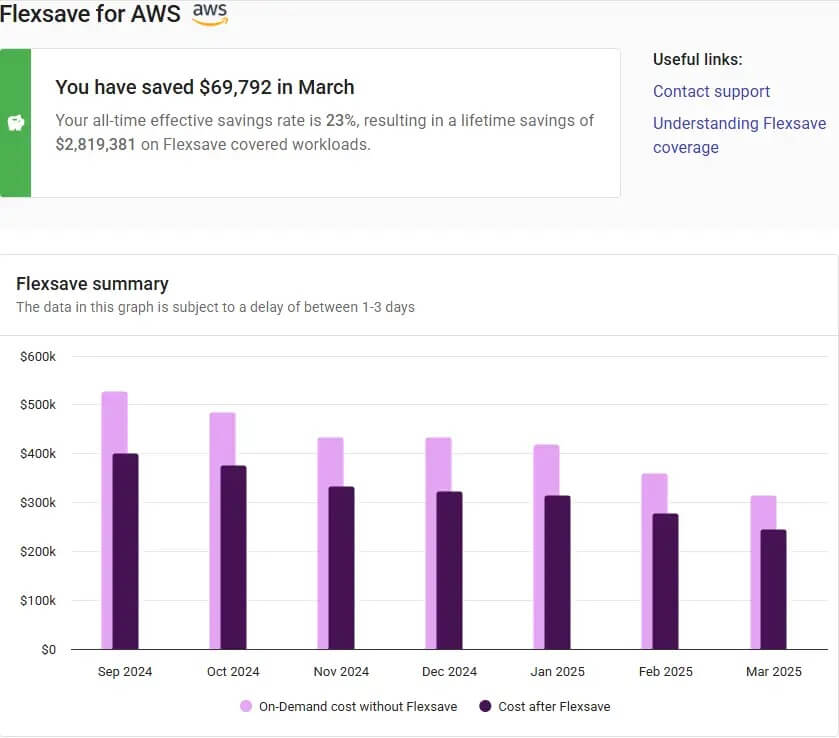
Task: Open the Contact support link
Action: 711,91
